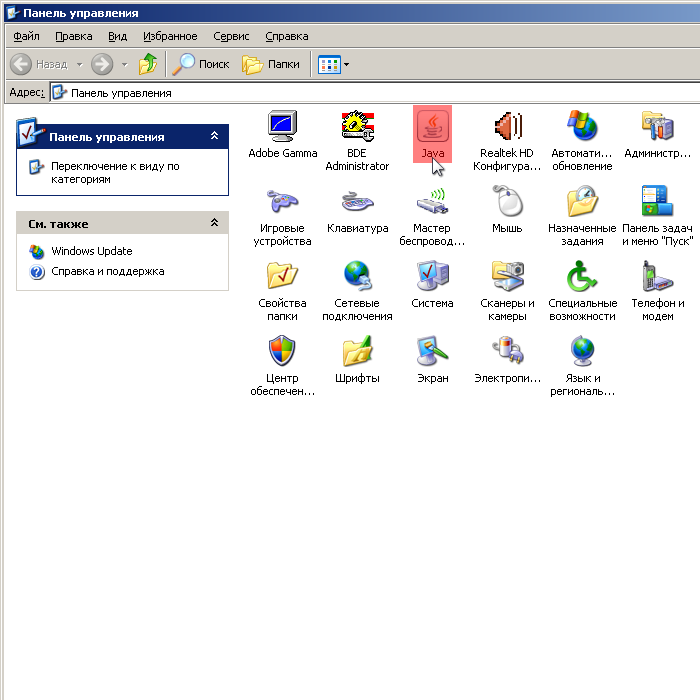Open Power options (Электропи...)

click(507, 360)
